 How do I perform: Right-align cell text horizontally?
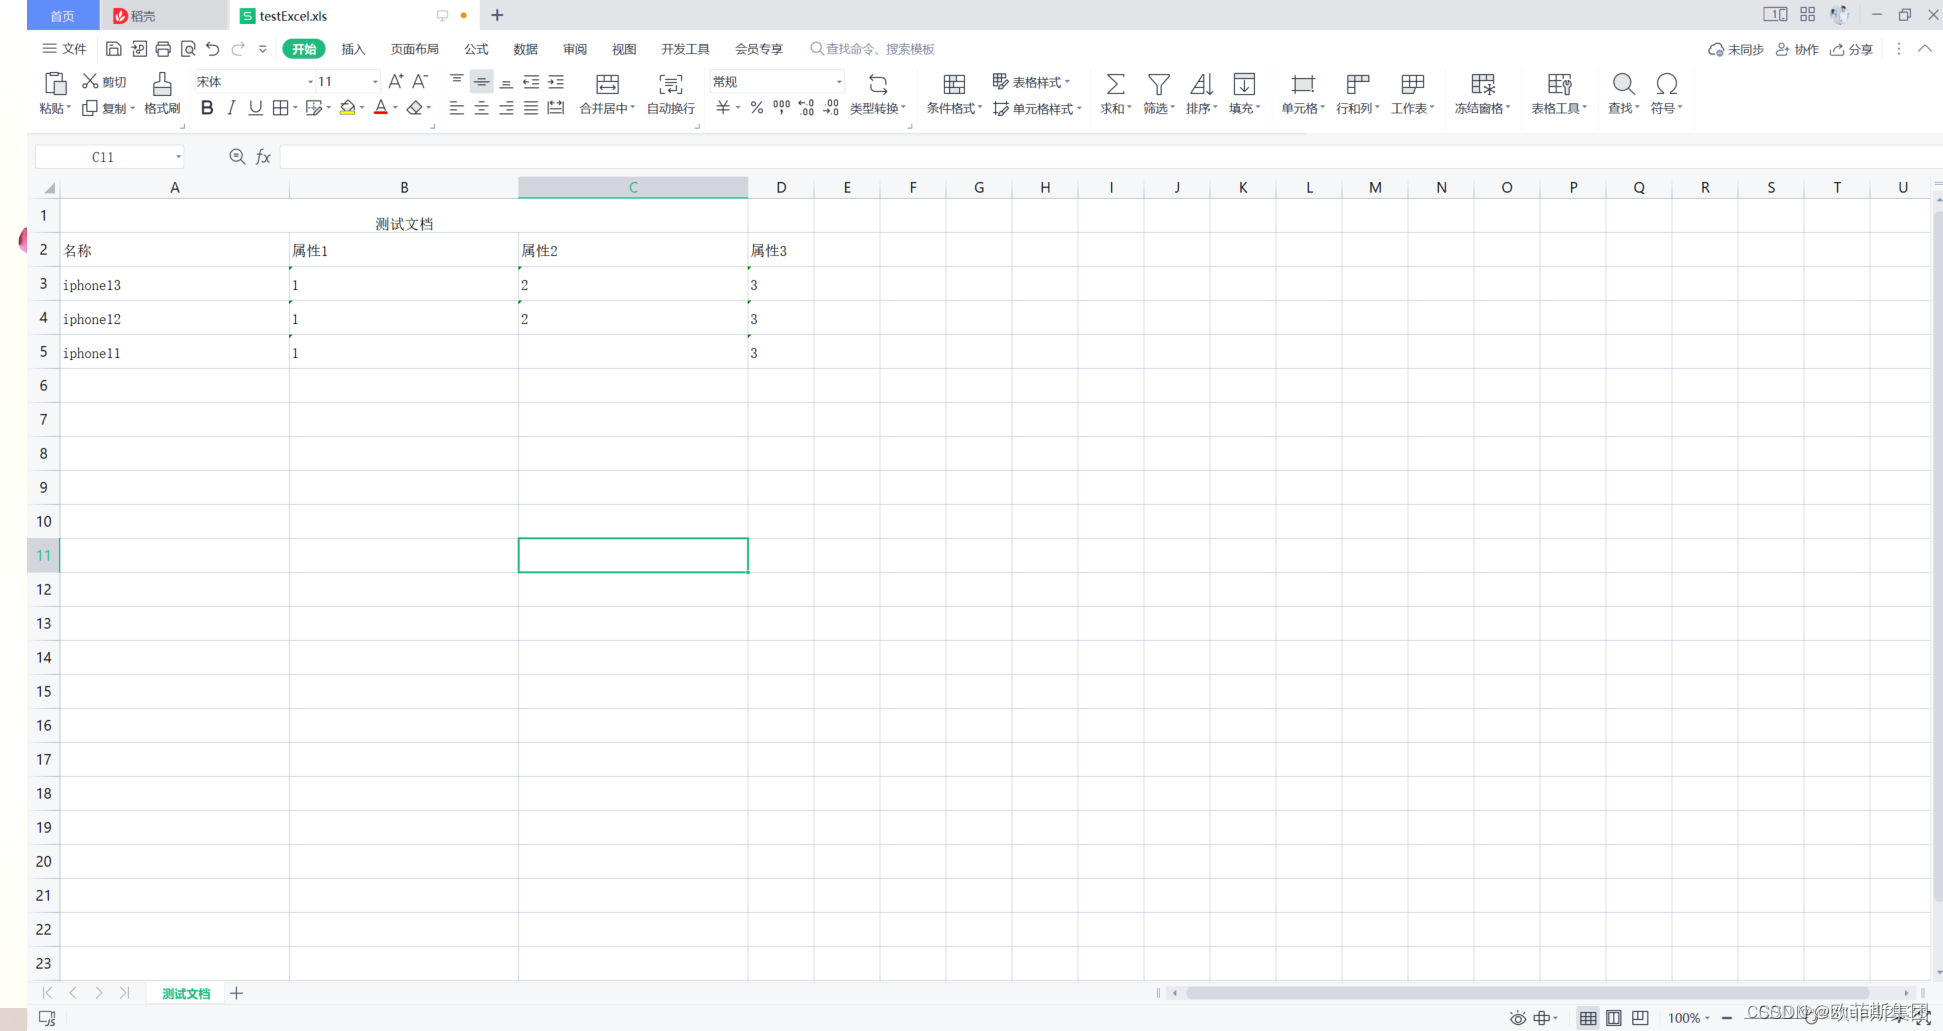pyautogui.click(x=507, y=108)
